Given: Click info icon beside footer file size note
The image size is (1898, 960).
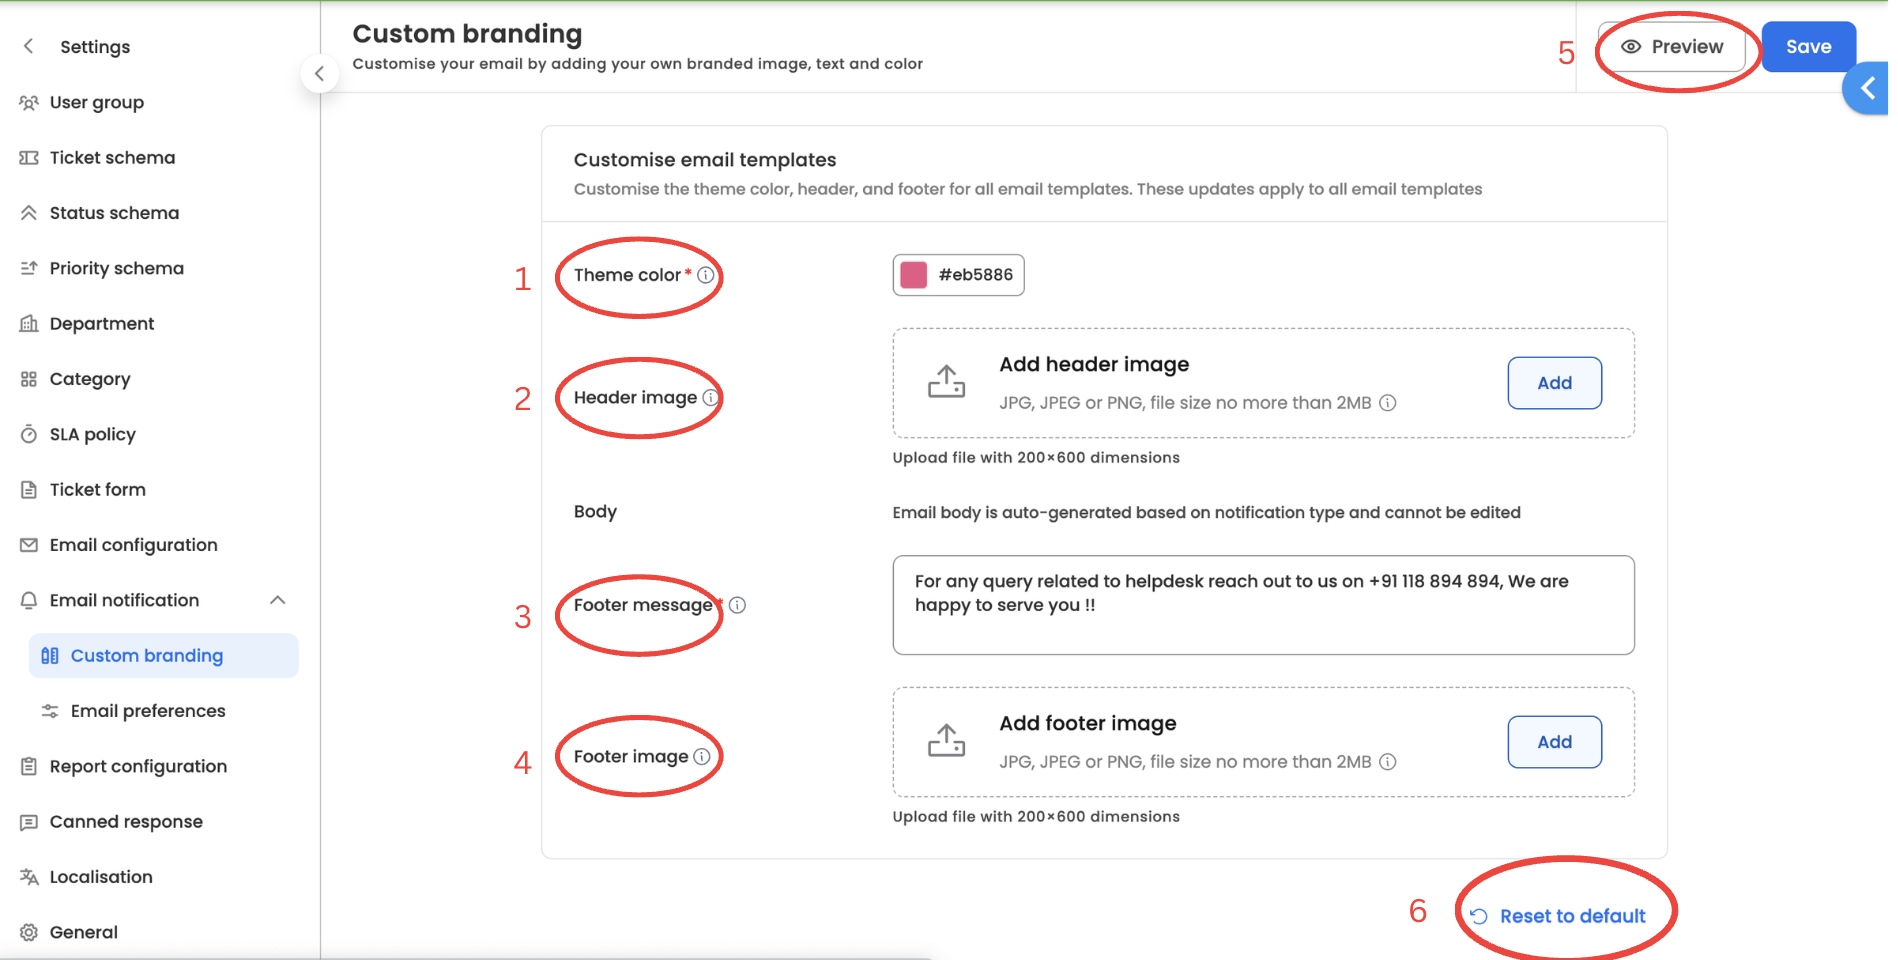Looking at the screenshot, I should pyautogui.click(x=1388, y=762).
